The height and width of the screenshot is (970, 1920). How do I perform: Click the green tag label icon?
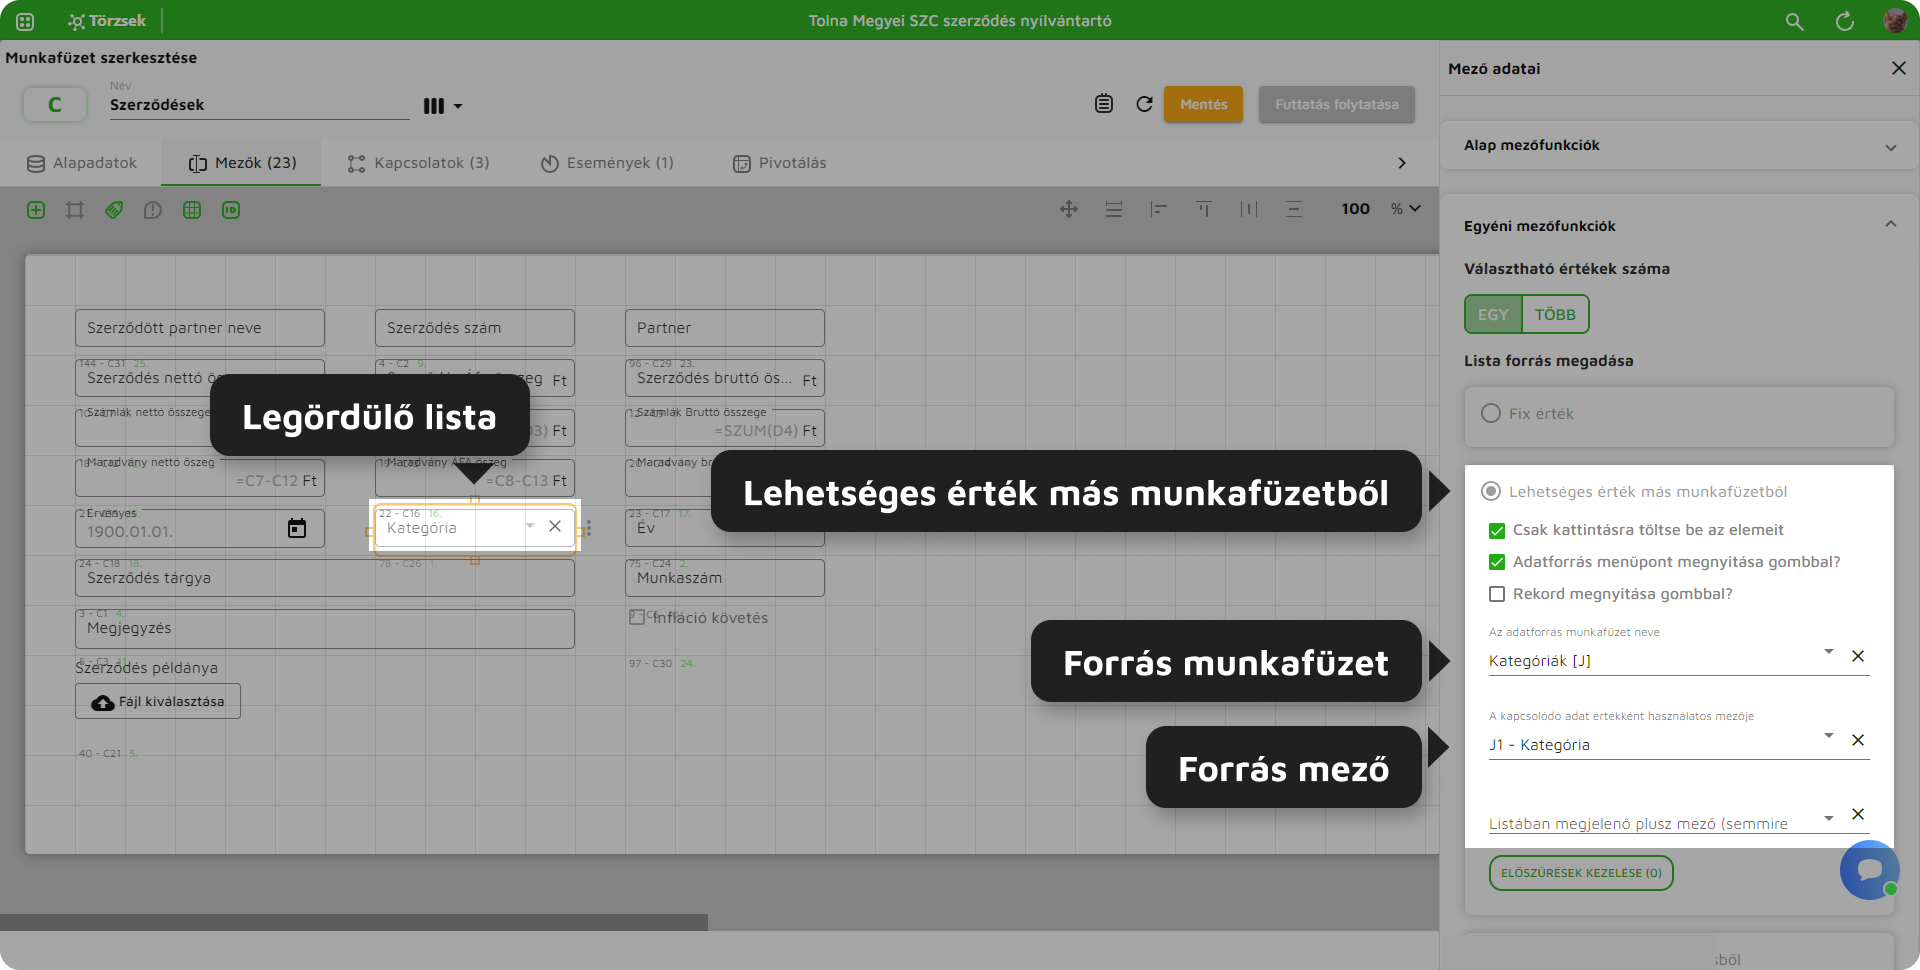tap(114, 210)
